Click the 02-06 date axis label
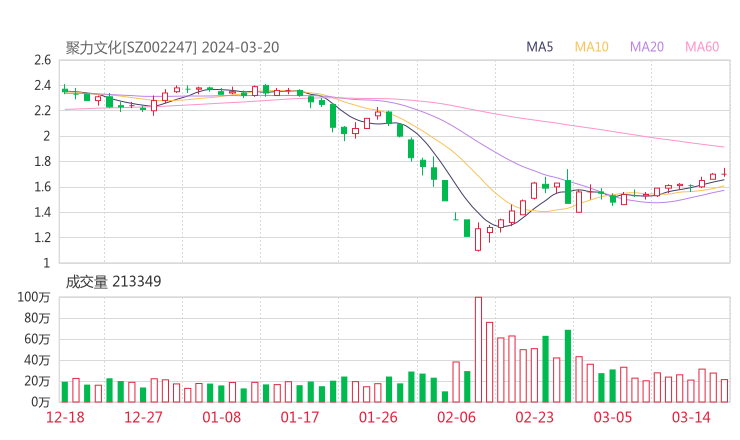Screen dimensions: 740x440 (456, 417)
